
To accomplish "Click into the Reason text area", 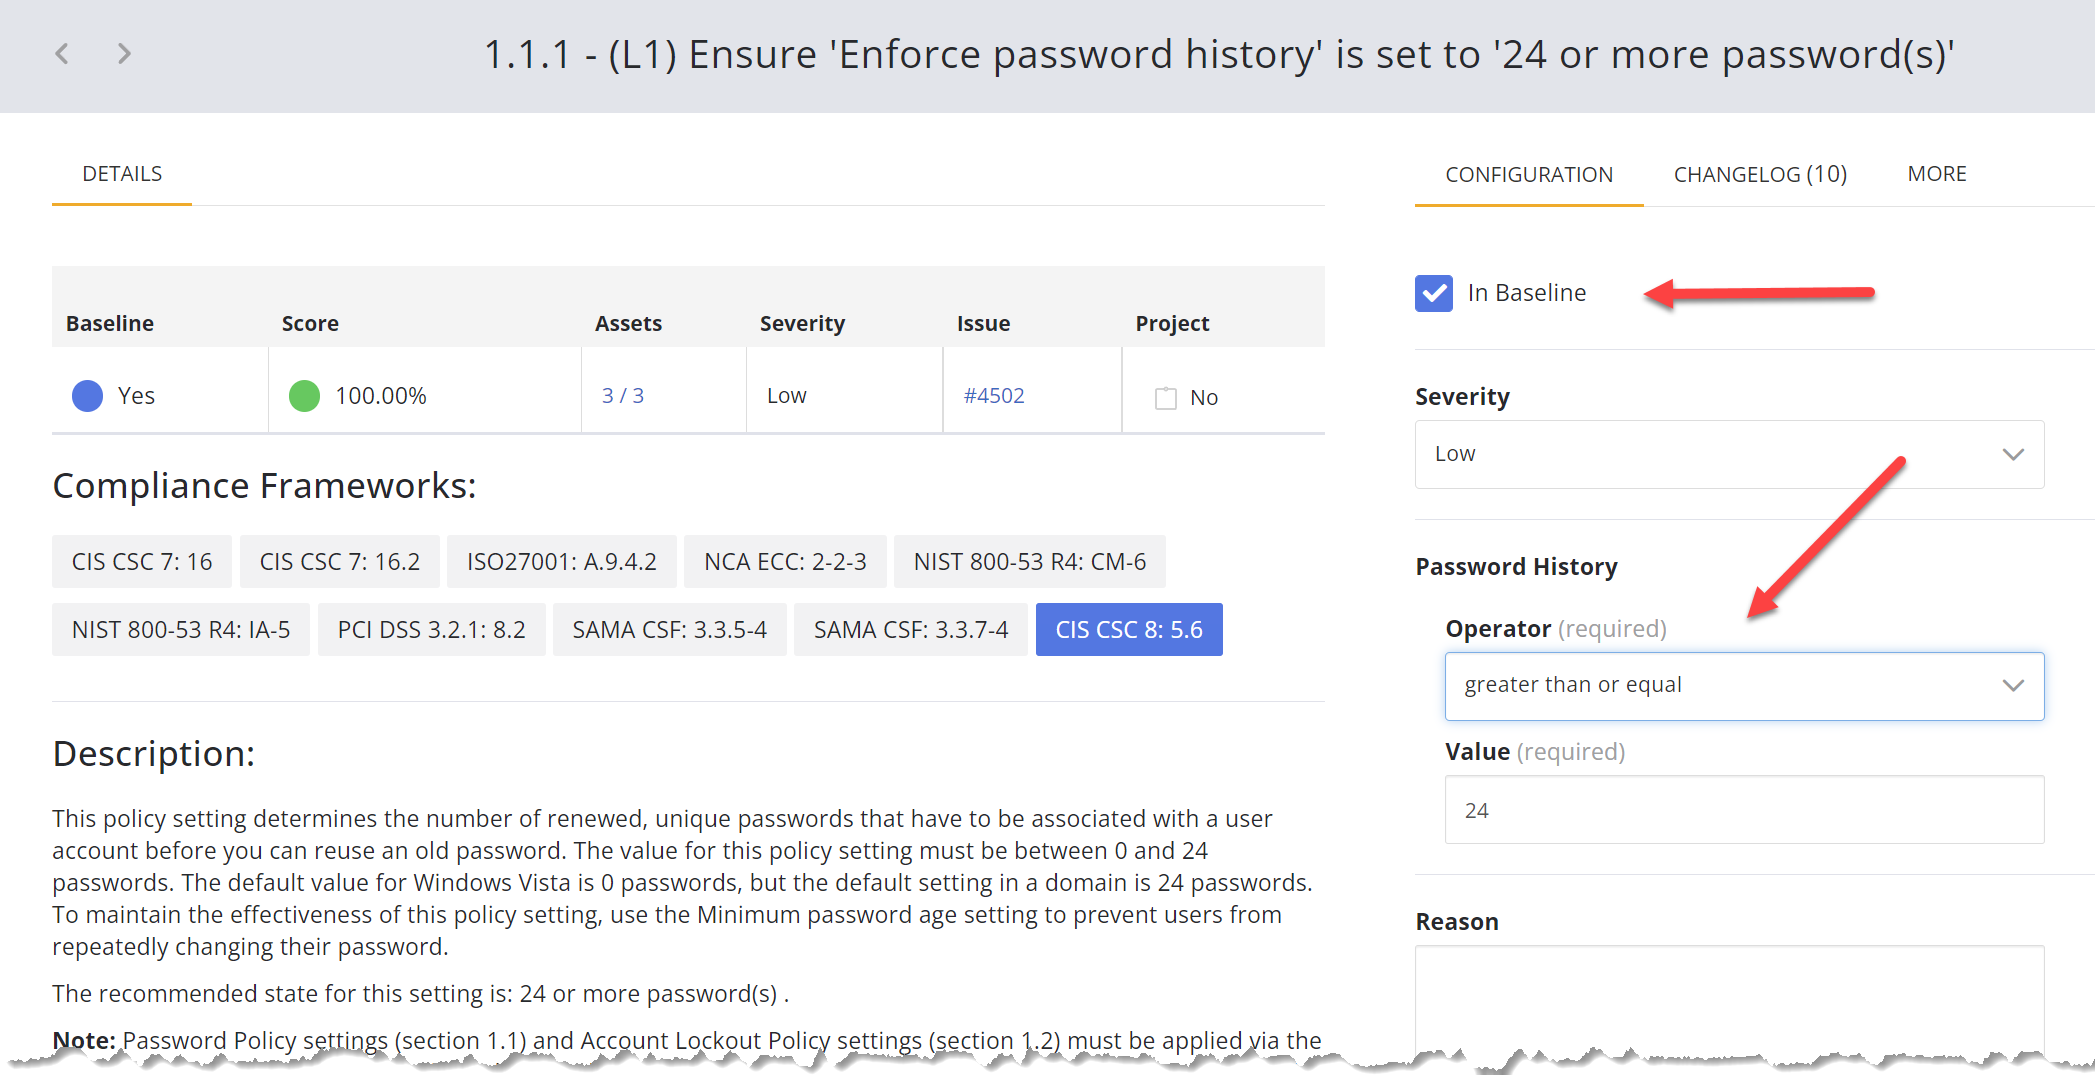I will coord(1728,1000).
